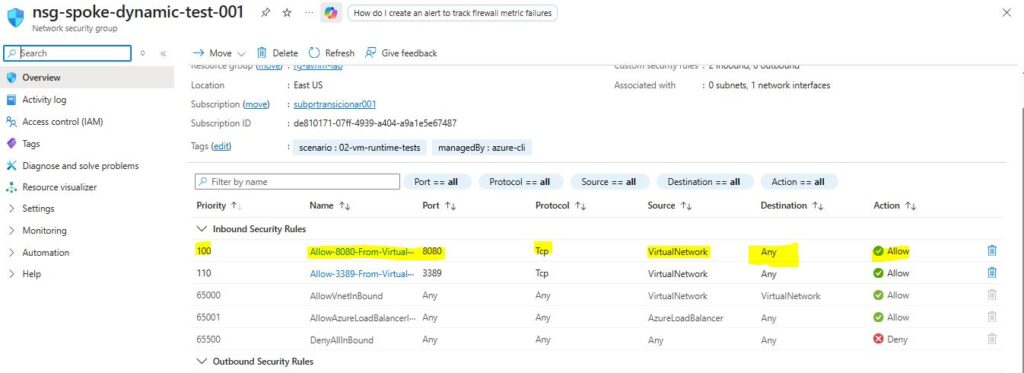Focus the sidebar Search box
Screen dimensions: 1024x373
click(68, 53)
